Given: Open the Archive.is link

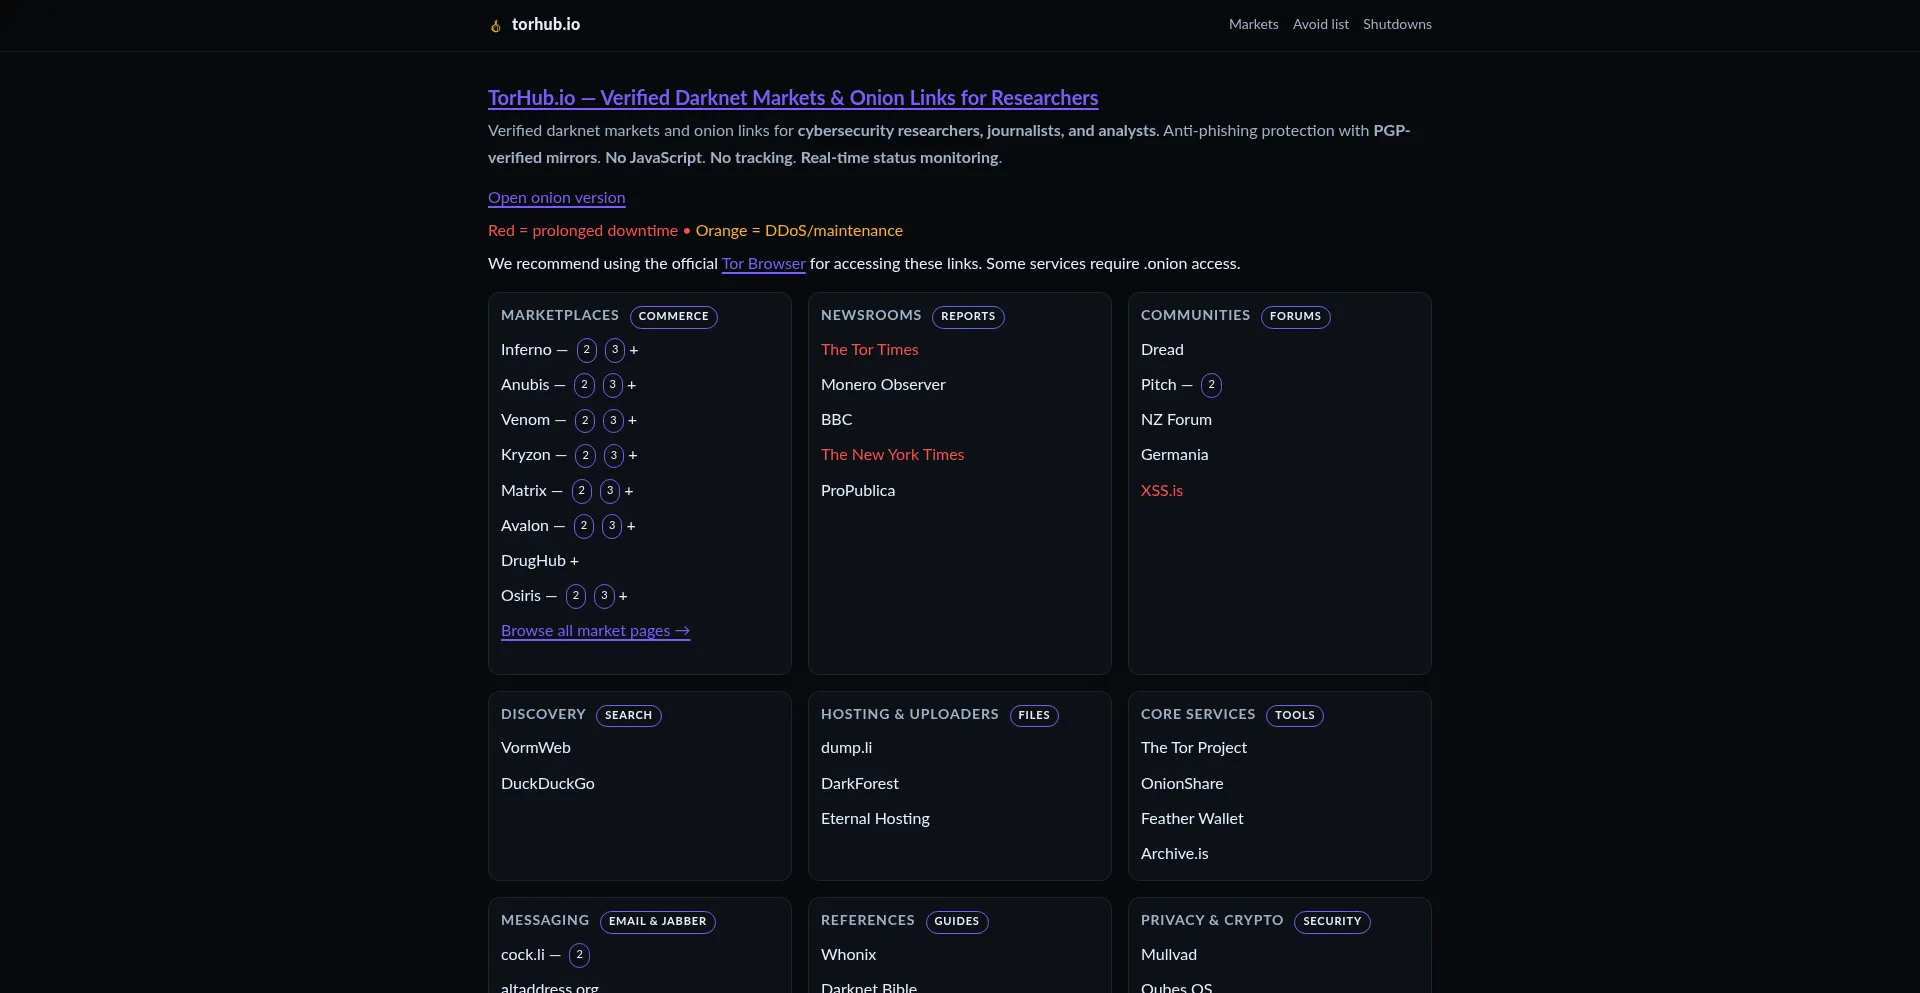Looking at the screenshot, I should coord(1175,854).
